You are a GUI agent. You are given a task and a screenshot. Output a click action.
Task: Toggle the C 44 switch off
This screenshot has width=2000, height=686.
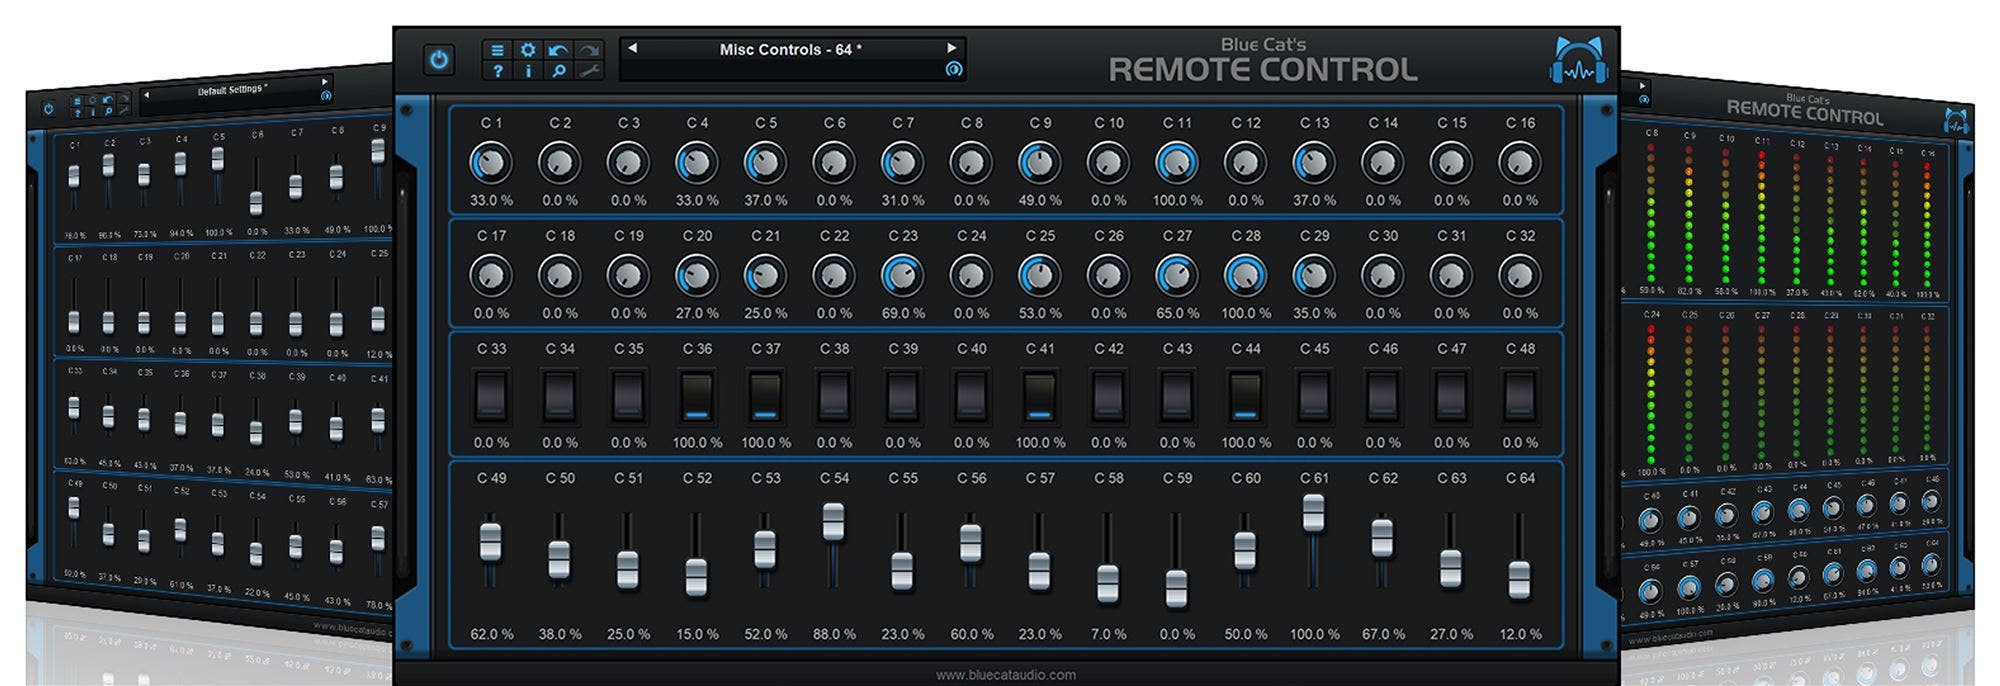(x=1246, y=396)
